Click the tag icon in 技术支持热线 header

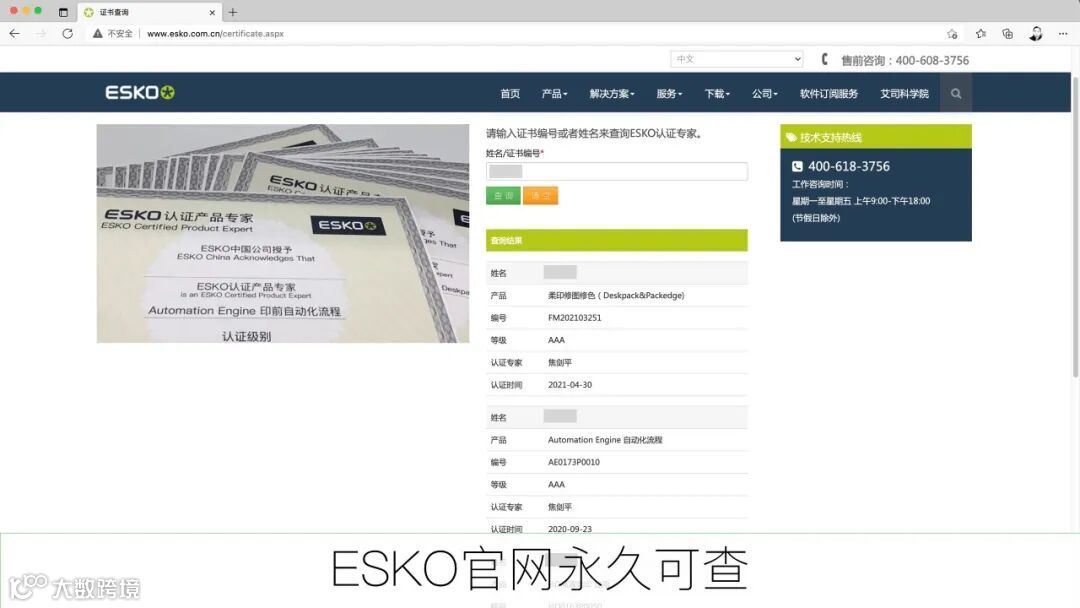tap(791, 137)
